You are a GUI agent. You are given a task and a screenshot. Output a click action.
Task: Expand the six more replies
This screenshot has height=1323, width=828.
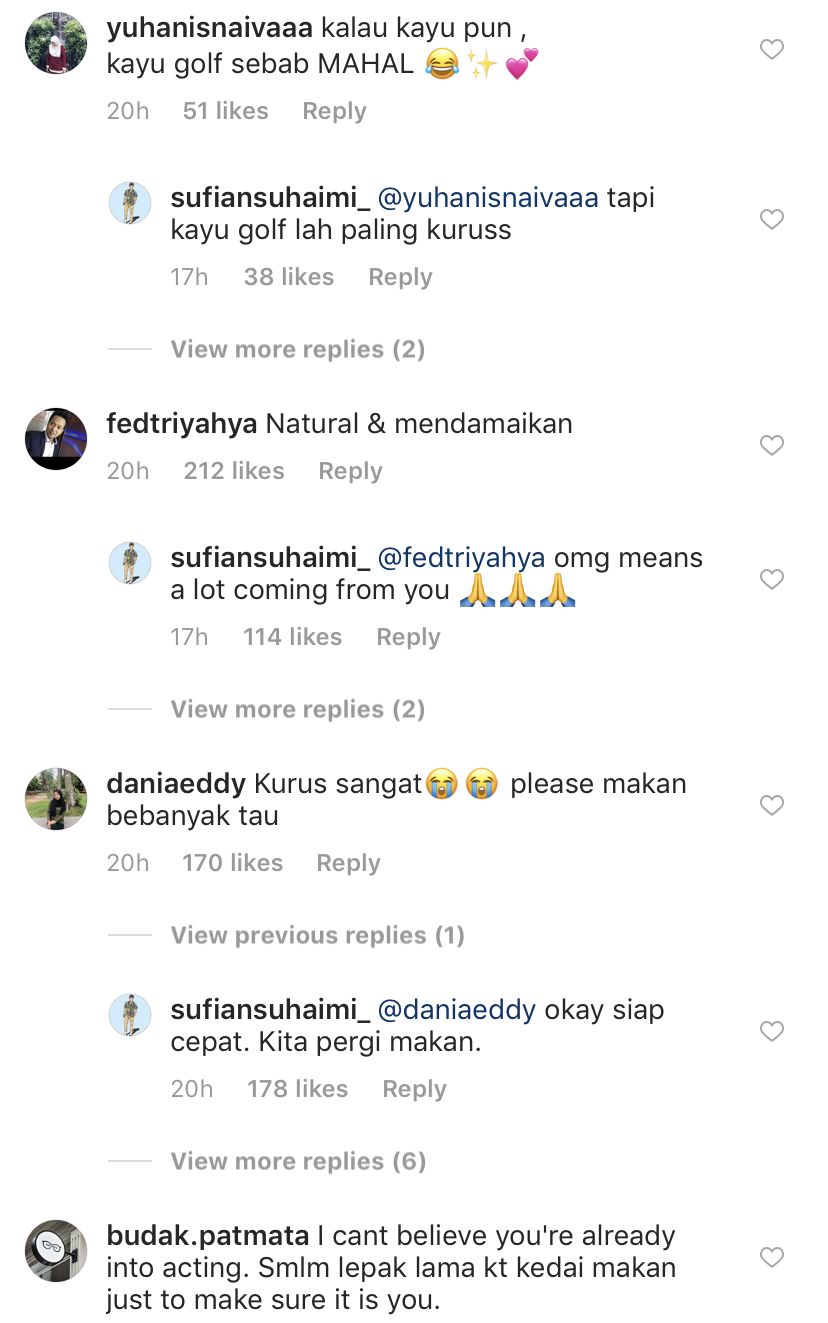coord(297,1161)
